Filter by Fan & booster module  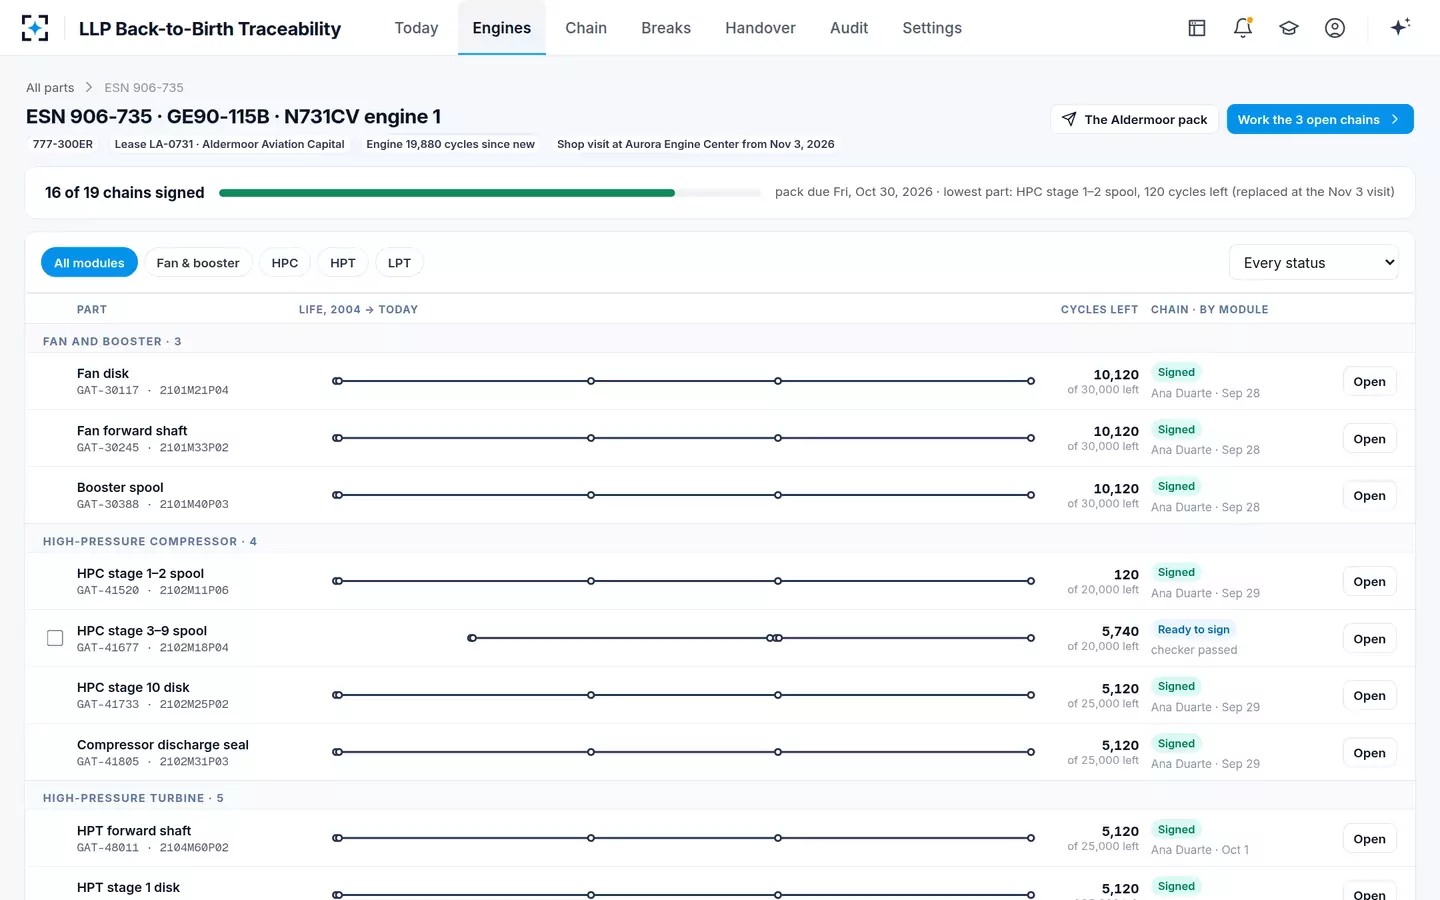[x=198, y=263]
